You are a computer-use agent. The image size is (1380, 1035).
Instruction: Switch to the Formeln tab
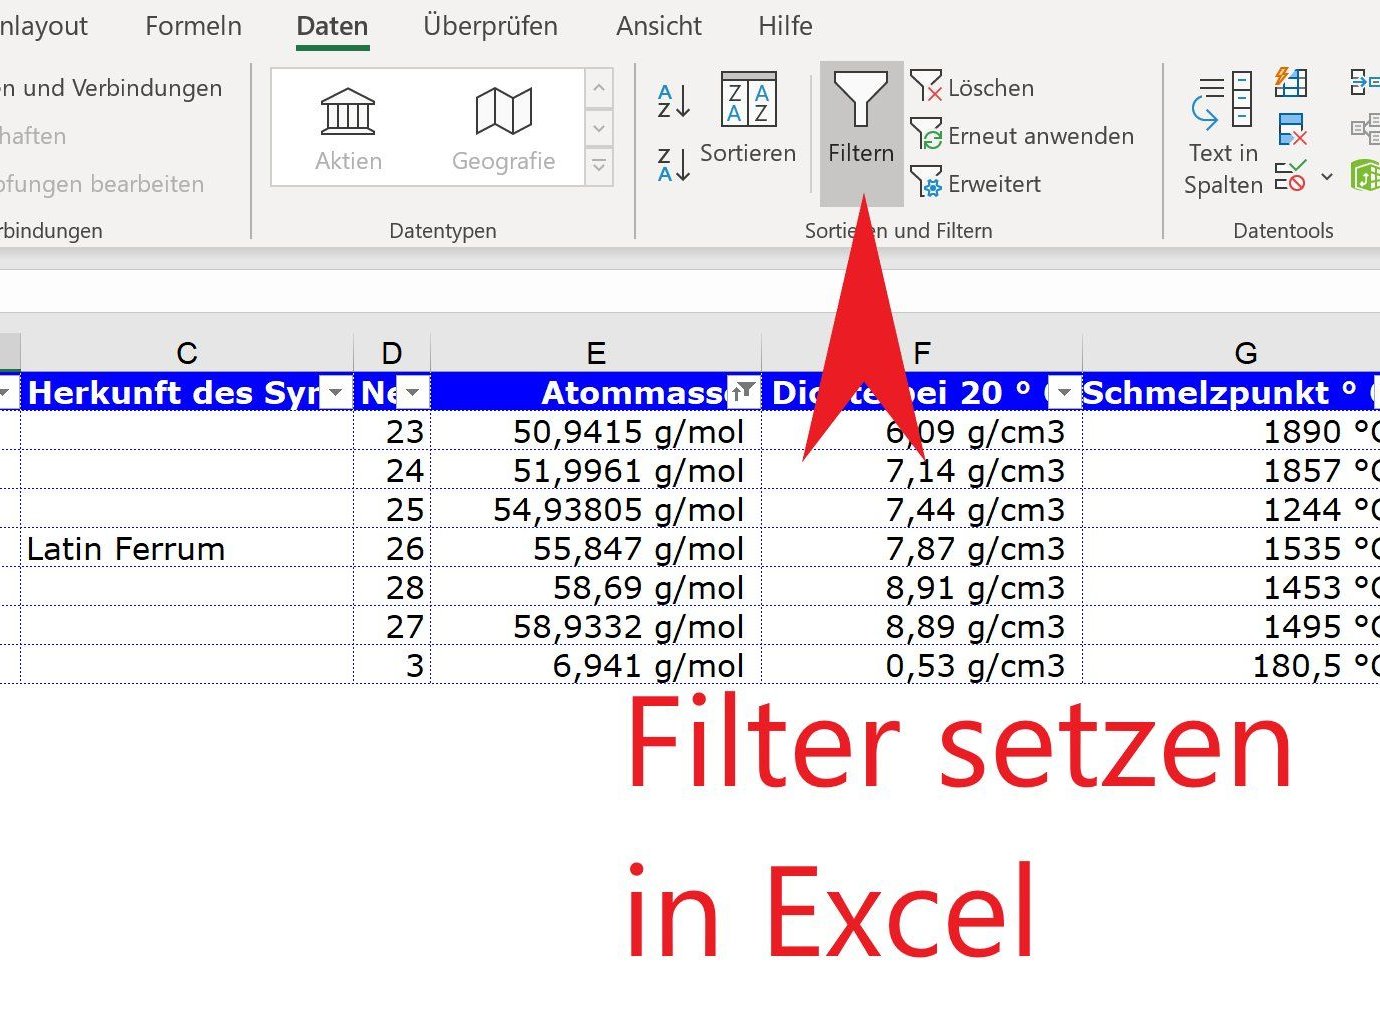[193, 26]
